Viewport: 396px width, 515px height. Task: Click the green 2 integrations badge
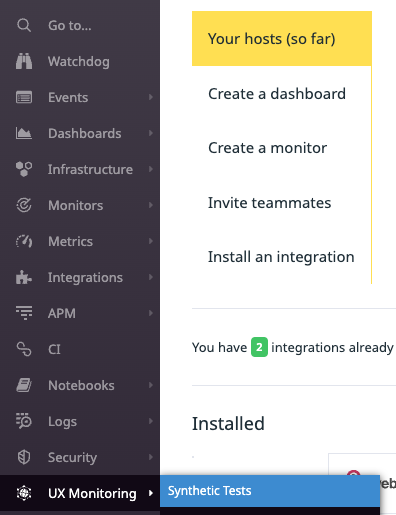coord(259,347)
